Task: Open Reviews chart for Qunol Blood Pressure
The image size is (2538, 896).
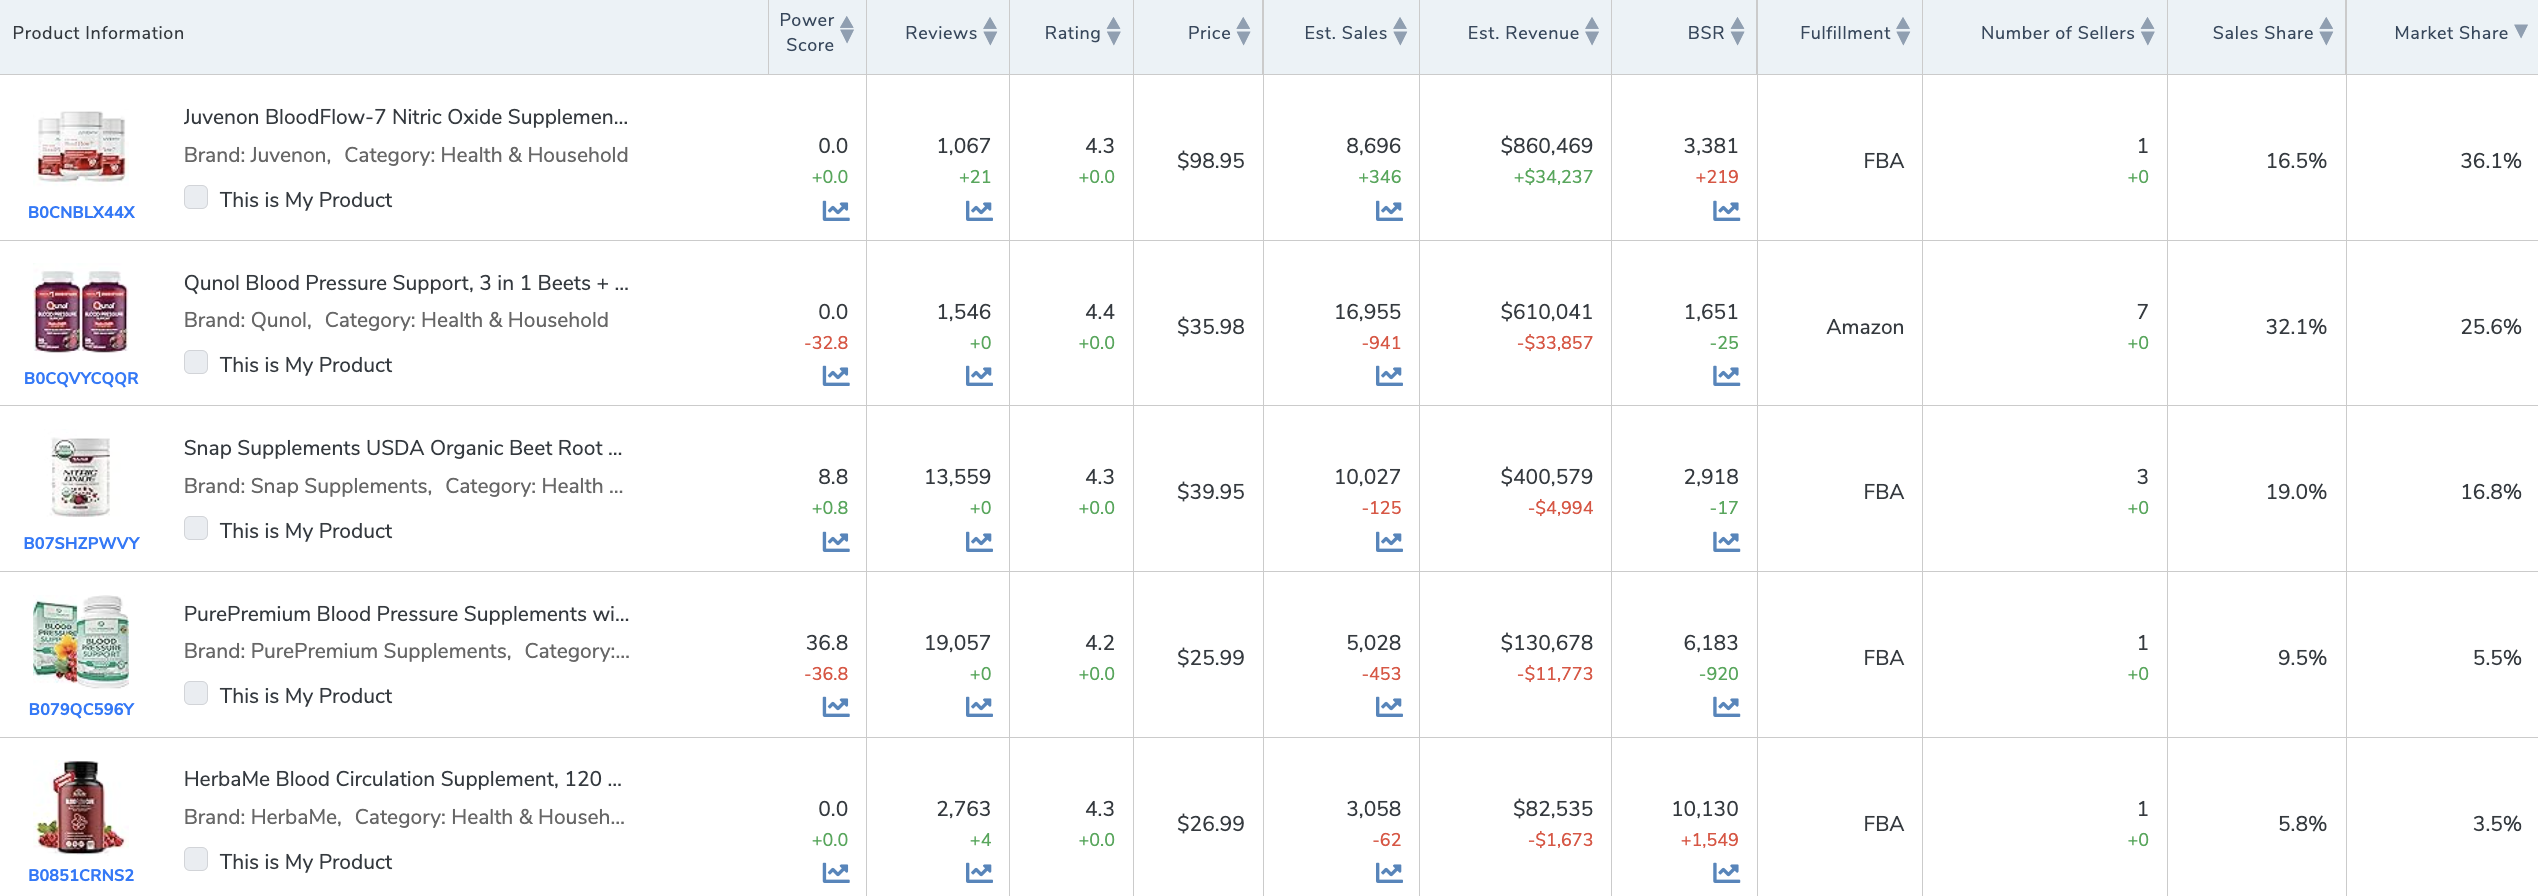Action: (x=979, y=376)
